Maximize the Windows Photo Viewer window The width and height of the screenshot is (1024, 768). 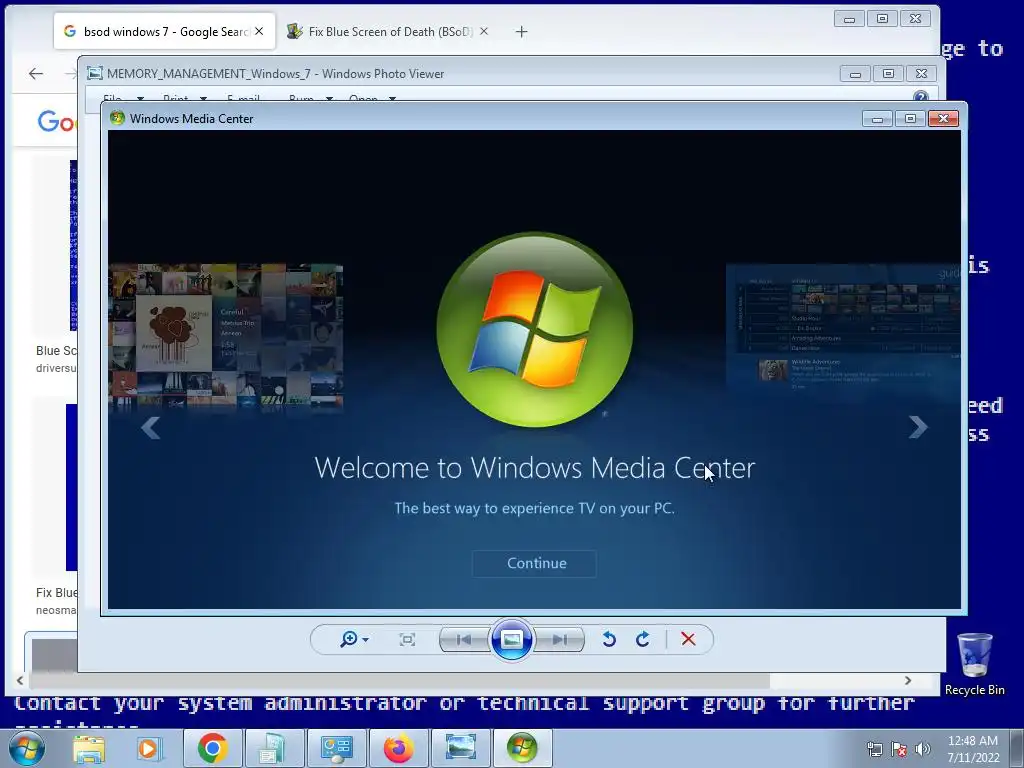point(888,73)
